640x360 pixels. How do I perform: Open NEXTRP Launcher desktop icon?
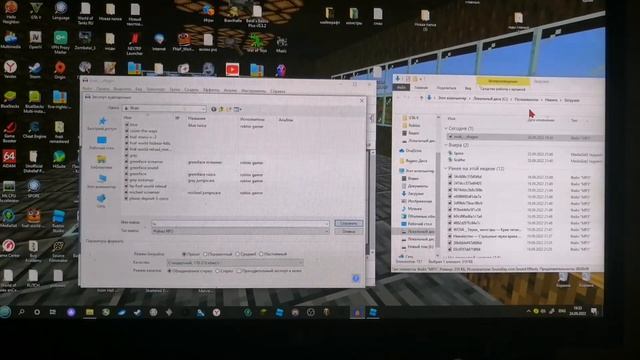[134, 44]
